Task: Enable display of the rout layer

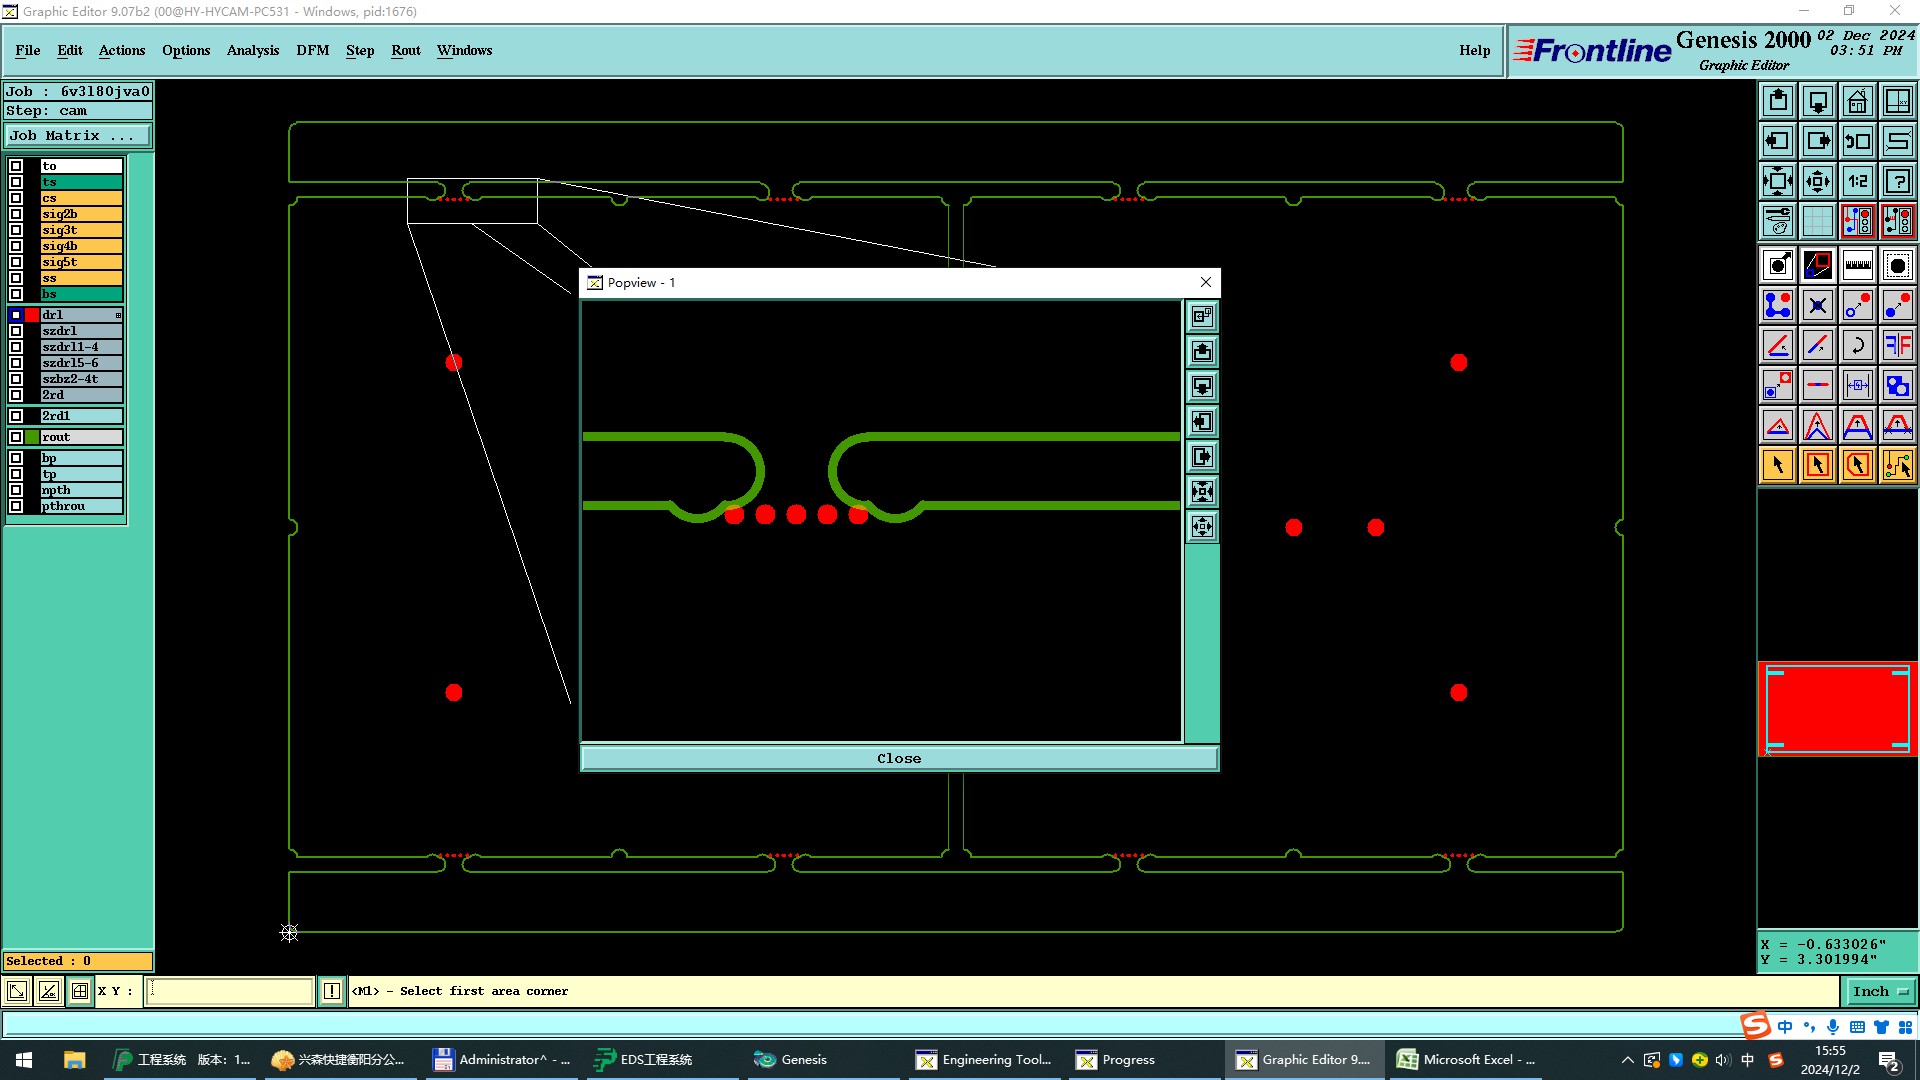Action: pos(16,437)
